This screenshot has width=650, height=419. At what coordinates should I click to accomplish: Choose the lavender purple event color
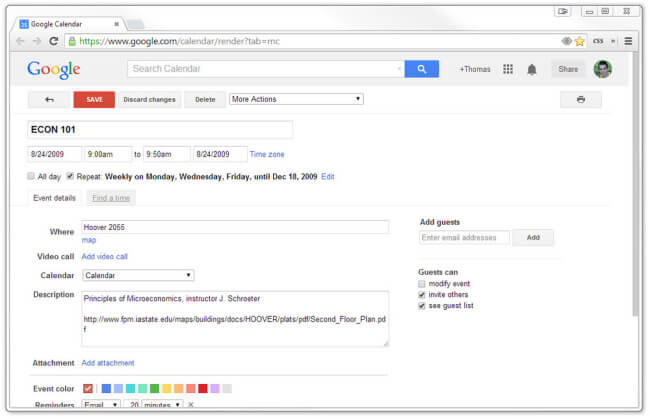click(x=215, y=388)
